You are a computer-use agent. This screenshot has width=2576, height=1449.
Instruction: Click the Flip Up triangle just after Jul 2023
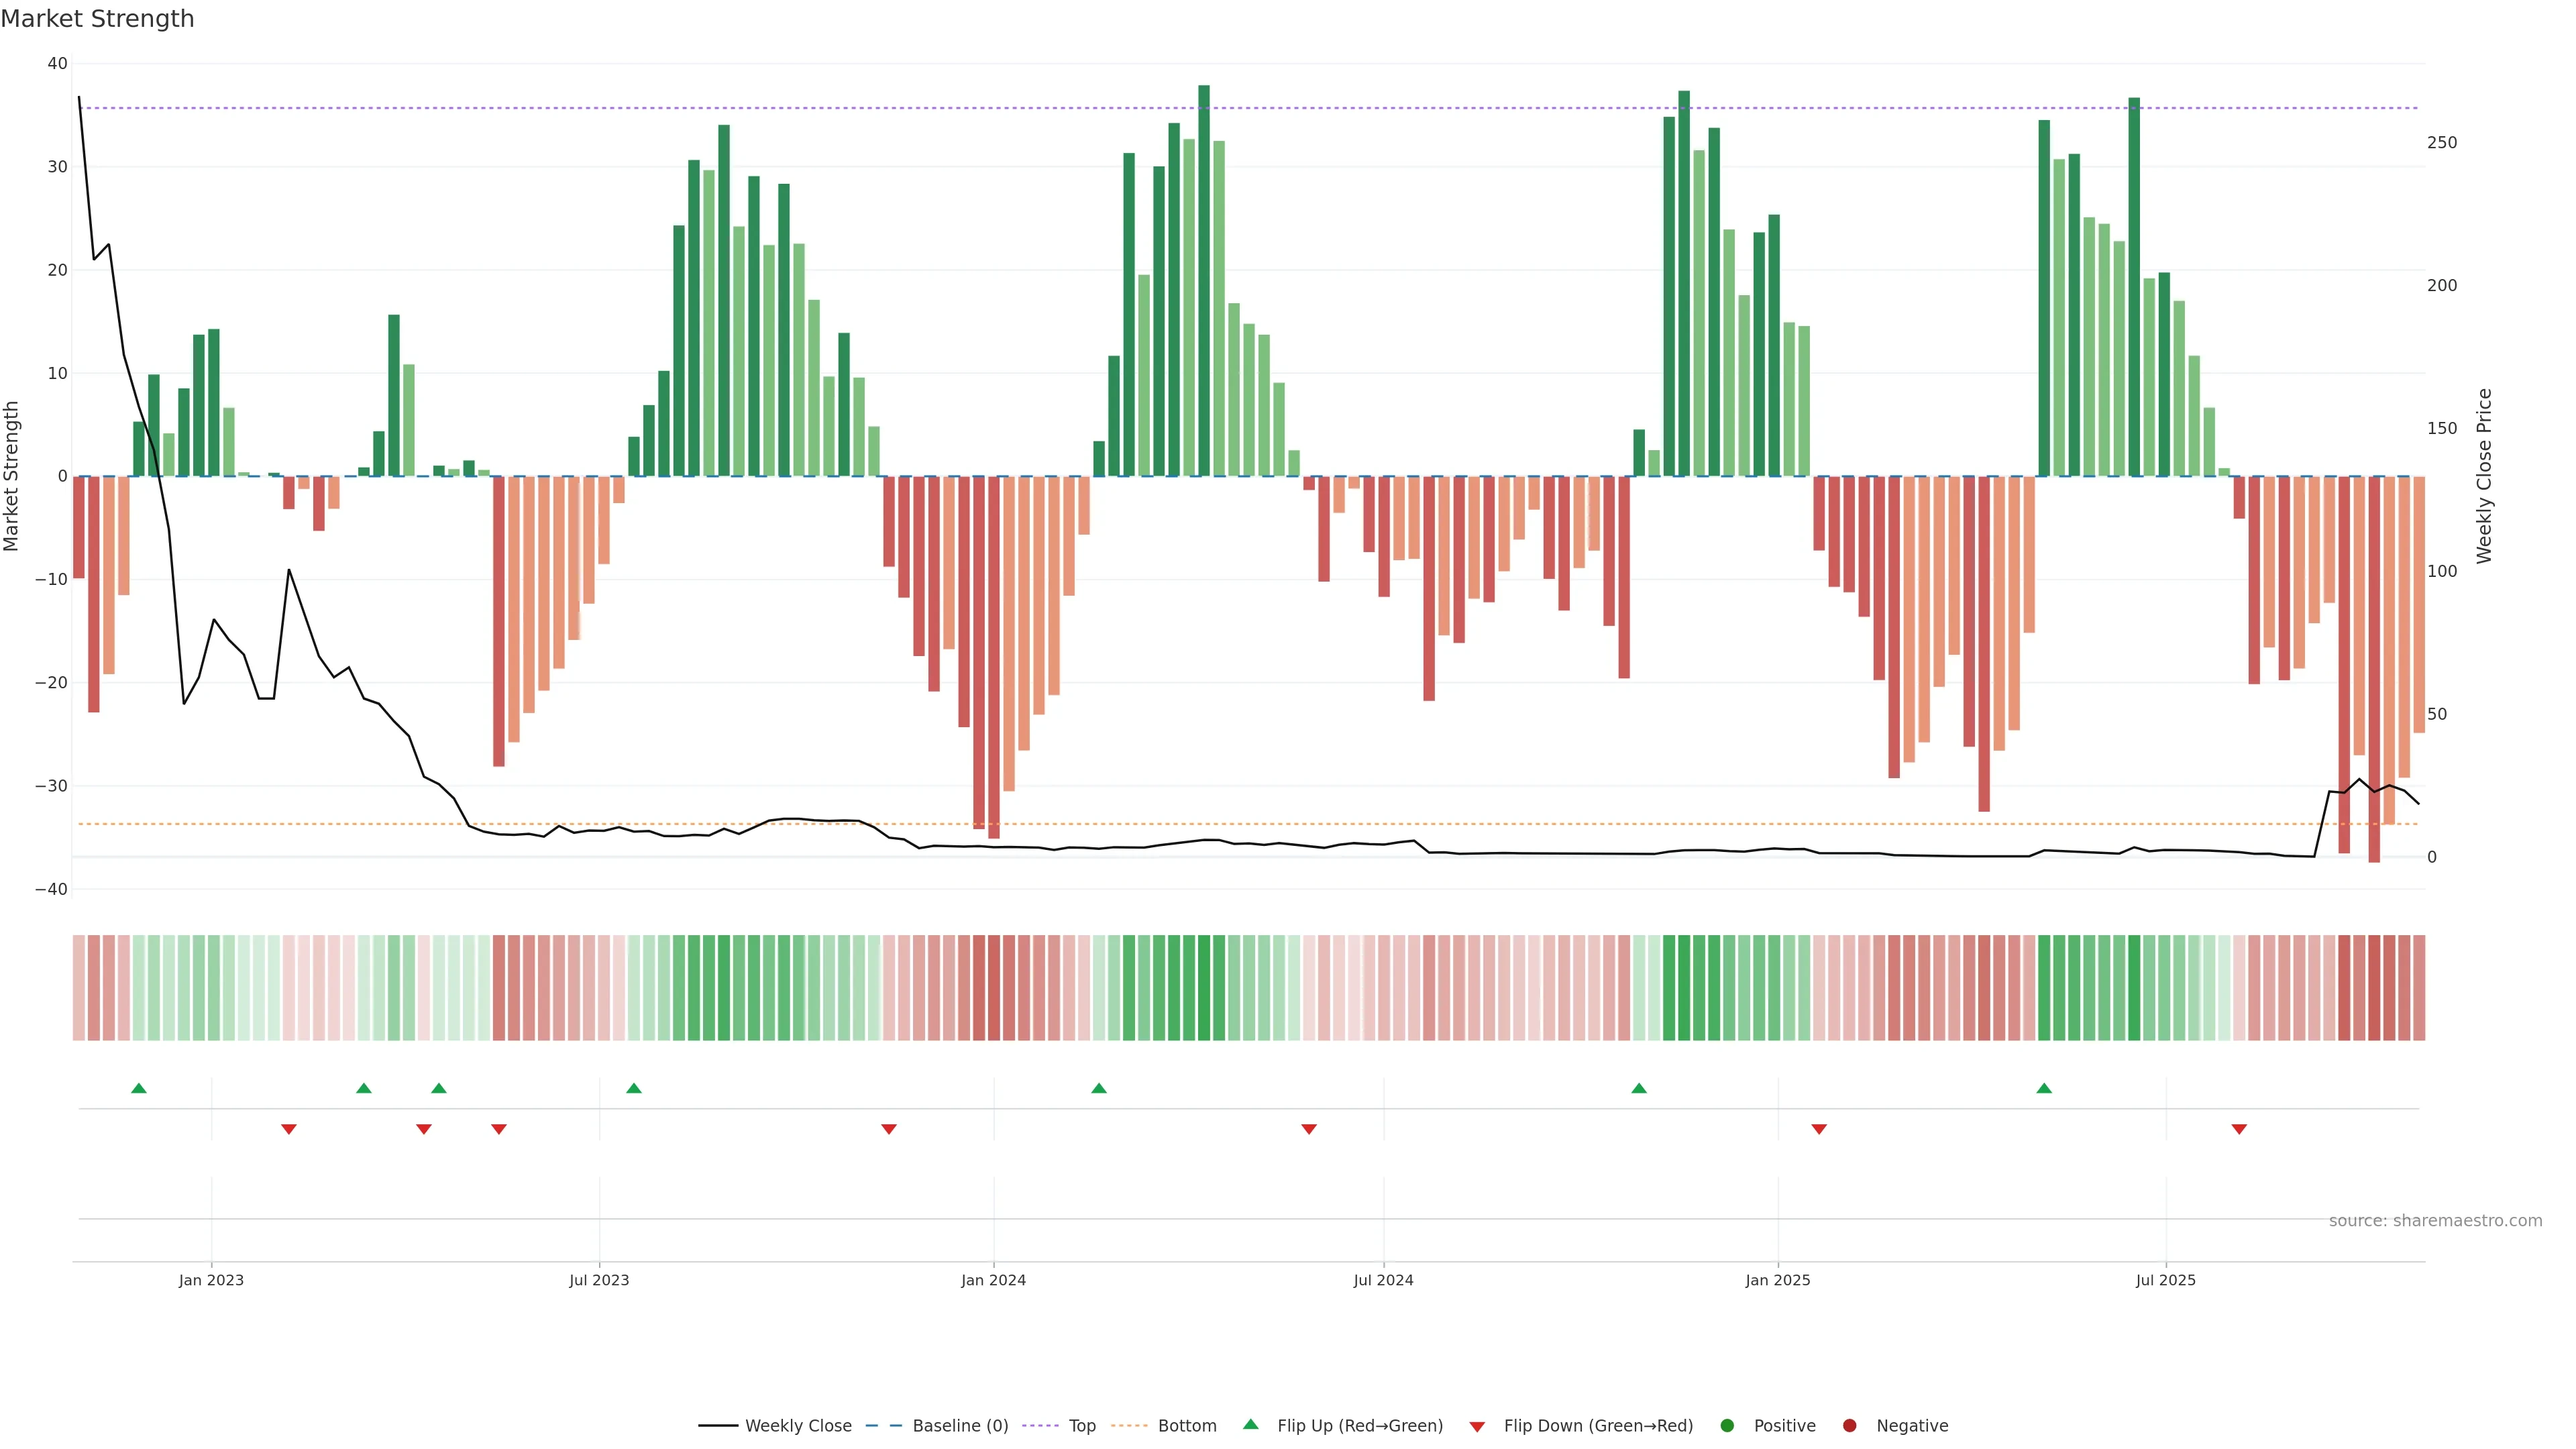634,1088
